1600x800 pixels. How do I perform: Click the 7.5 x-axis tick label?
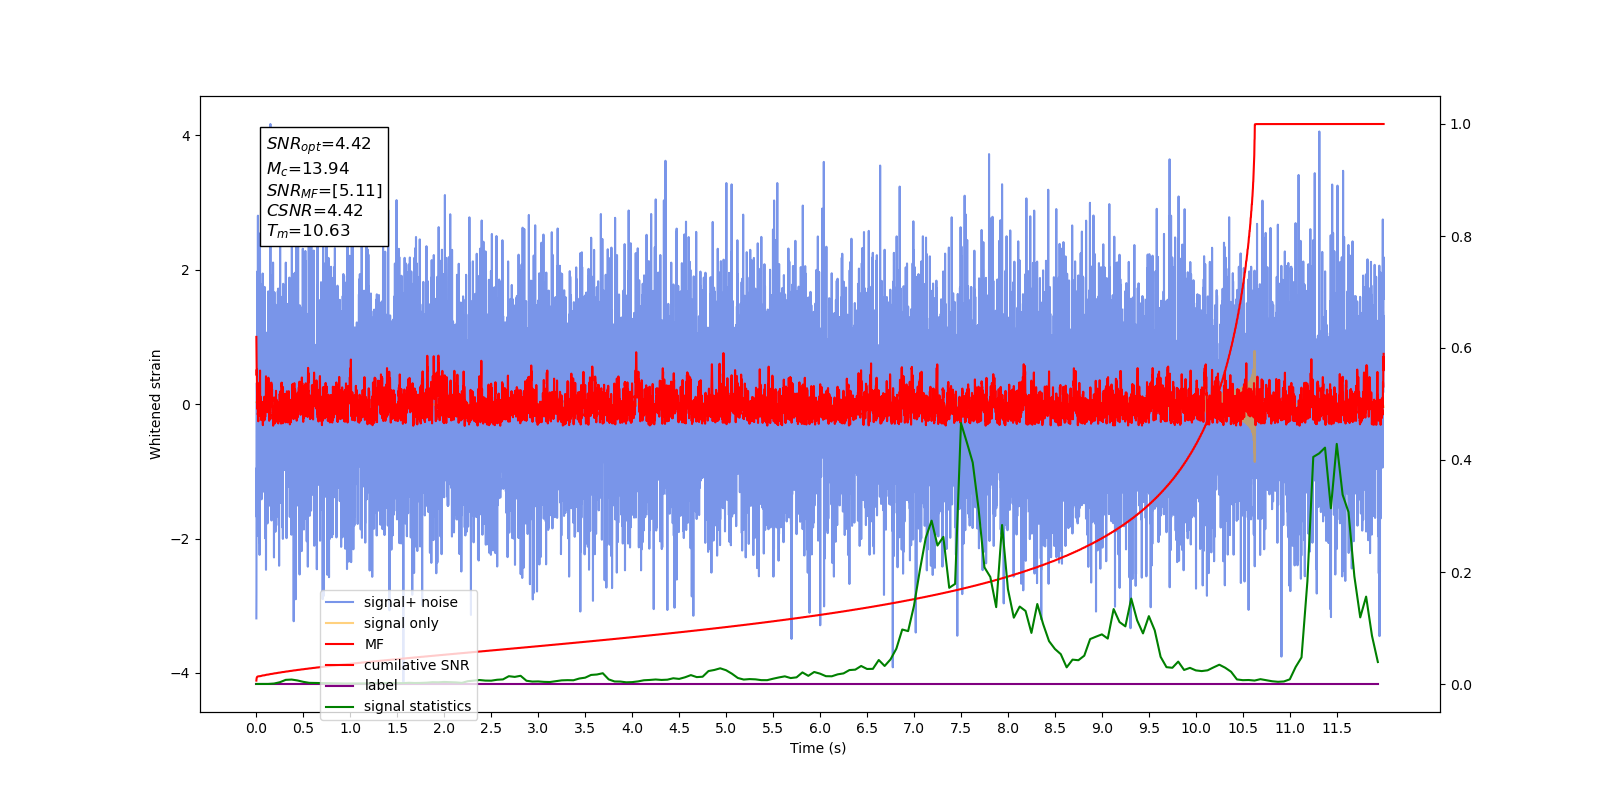pyautogui.click(x=961, y=728)
